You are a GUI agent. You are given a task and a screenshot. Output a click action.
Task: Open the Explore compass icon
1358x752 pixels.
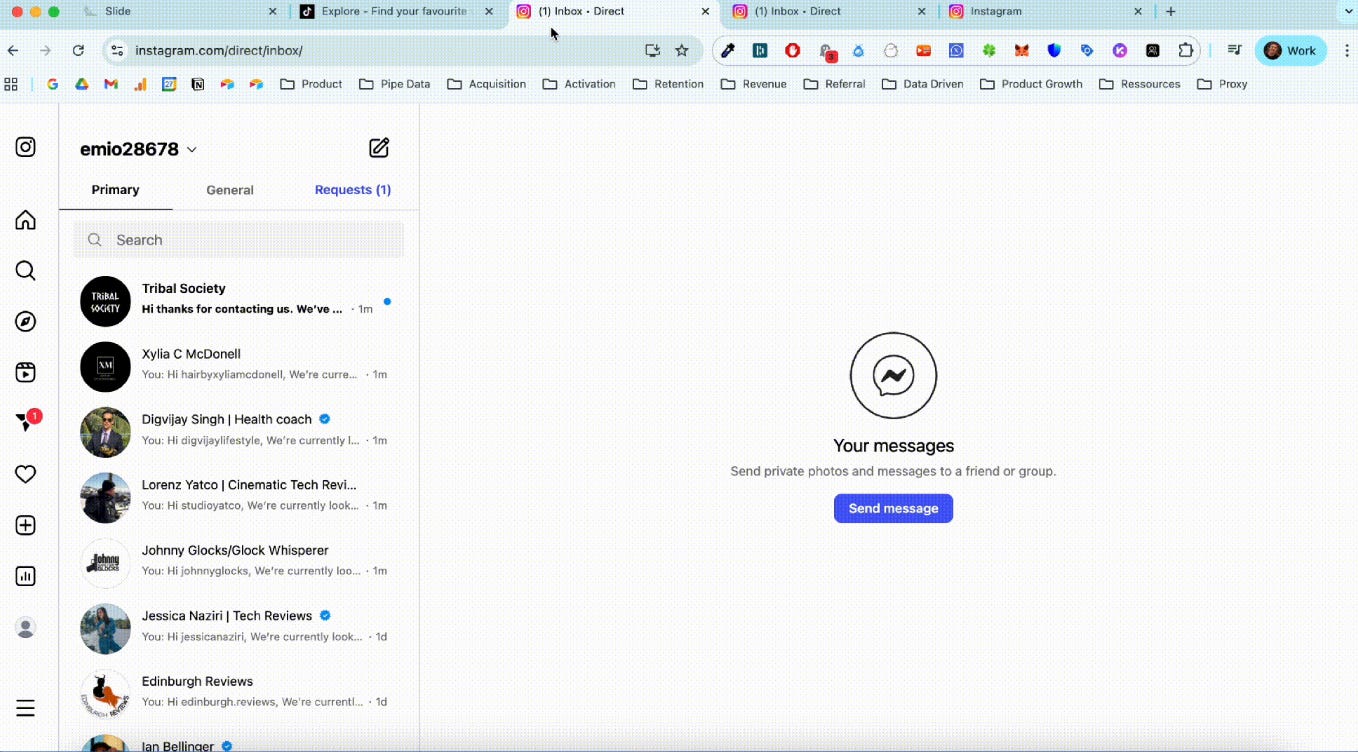(26, 322)
